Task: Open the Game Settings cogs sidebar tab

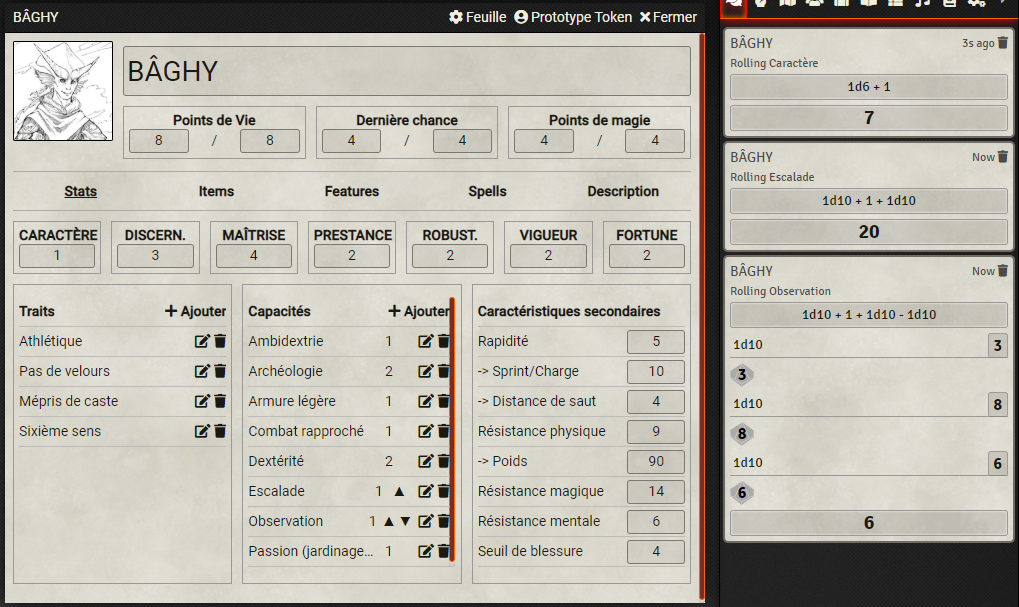Action: coord(977,4)
